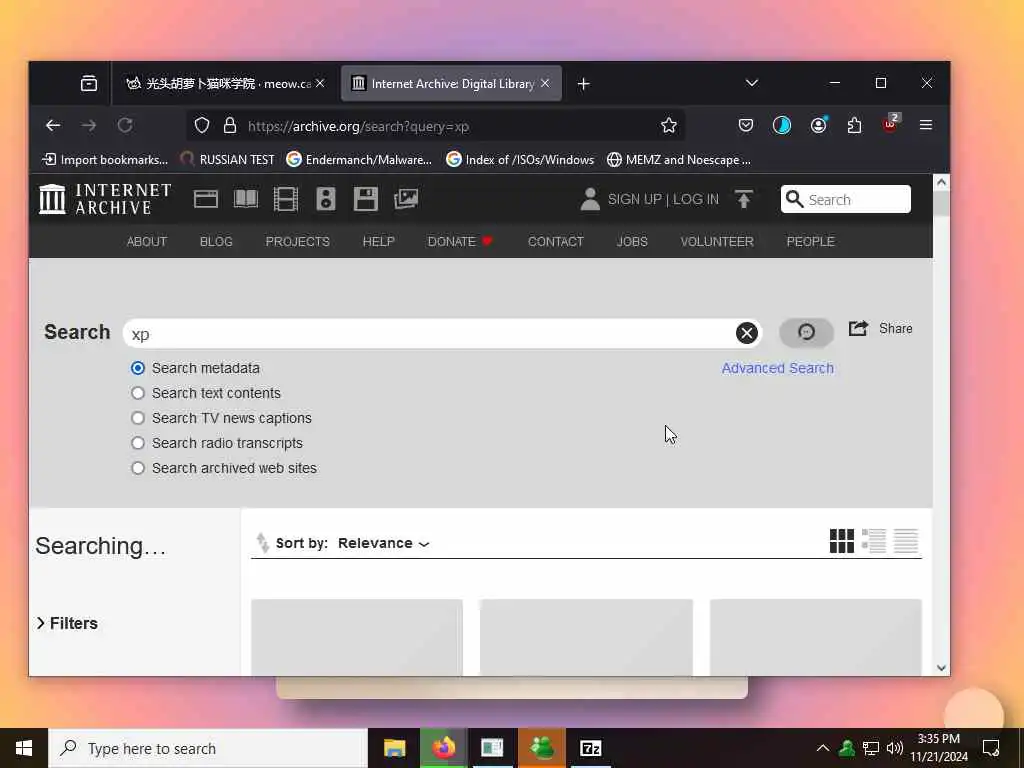Select Search metadata option

[x=138, y=368]
